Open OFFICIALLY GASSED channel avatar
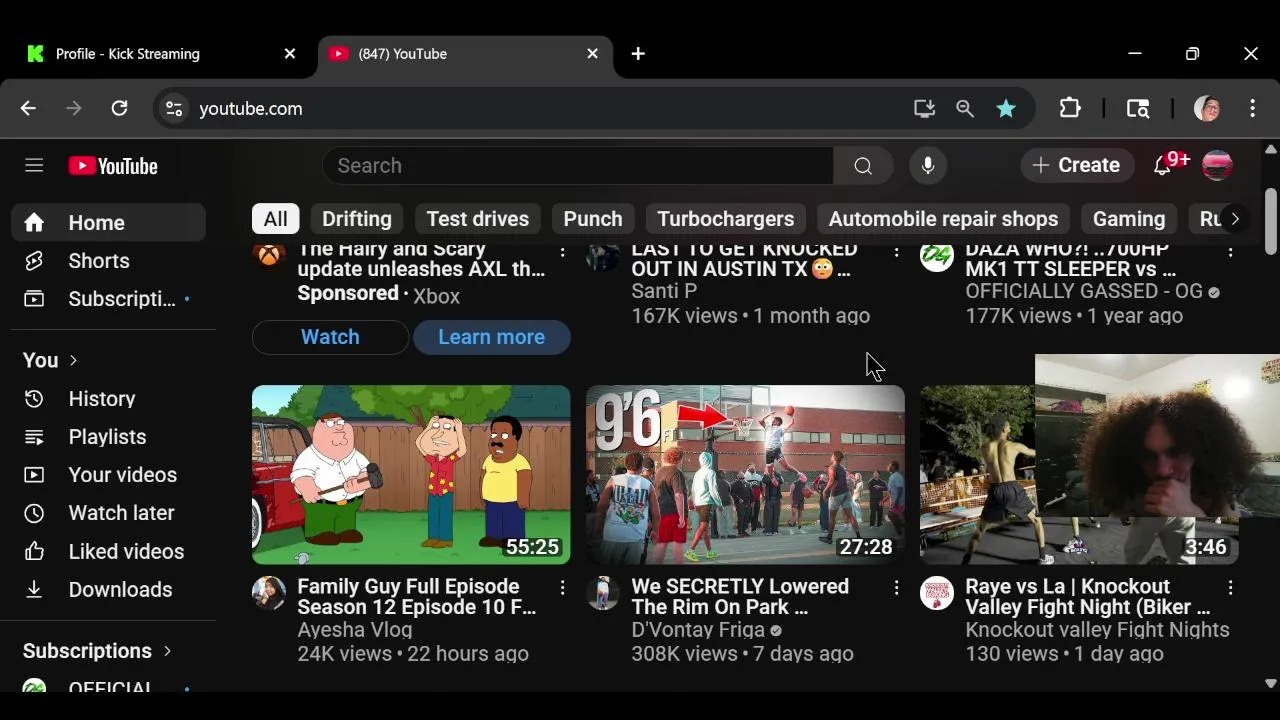 [937, 257]
